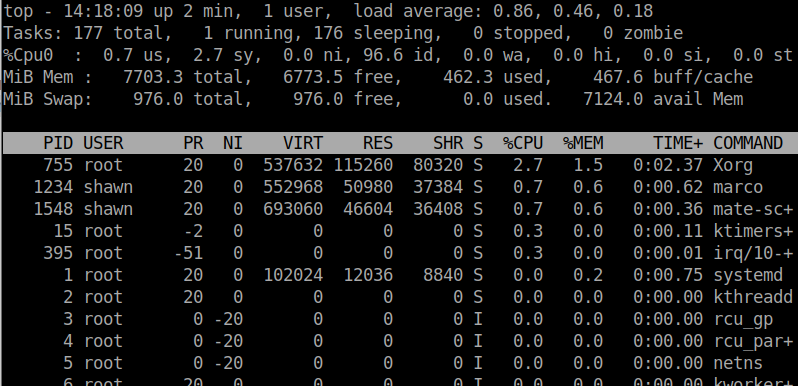Select the systemd process command
The height and width of the screenshot is (386, 798).
748,274
